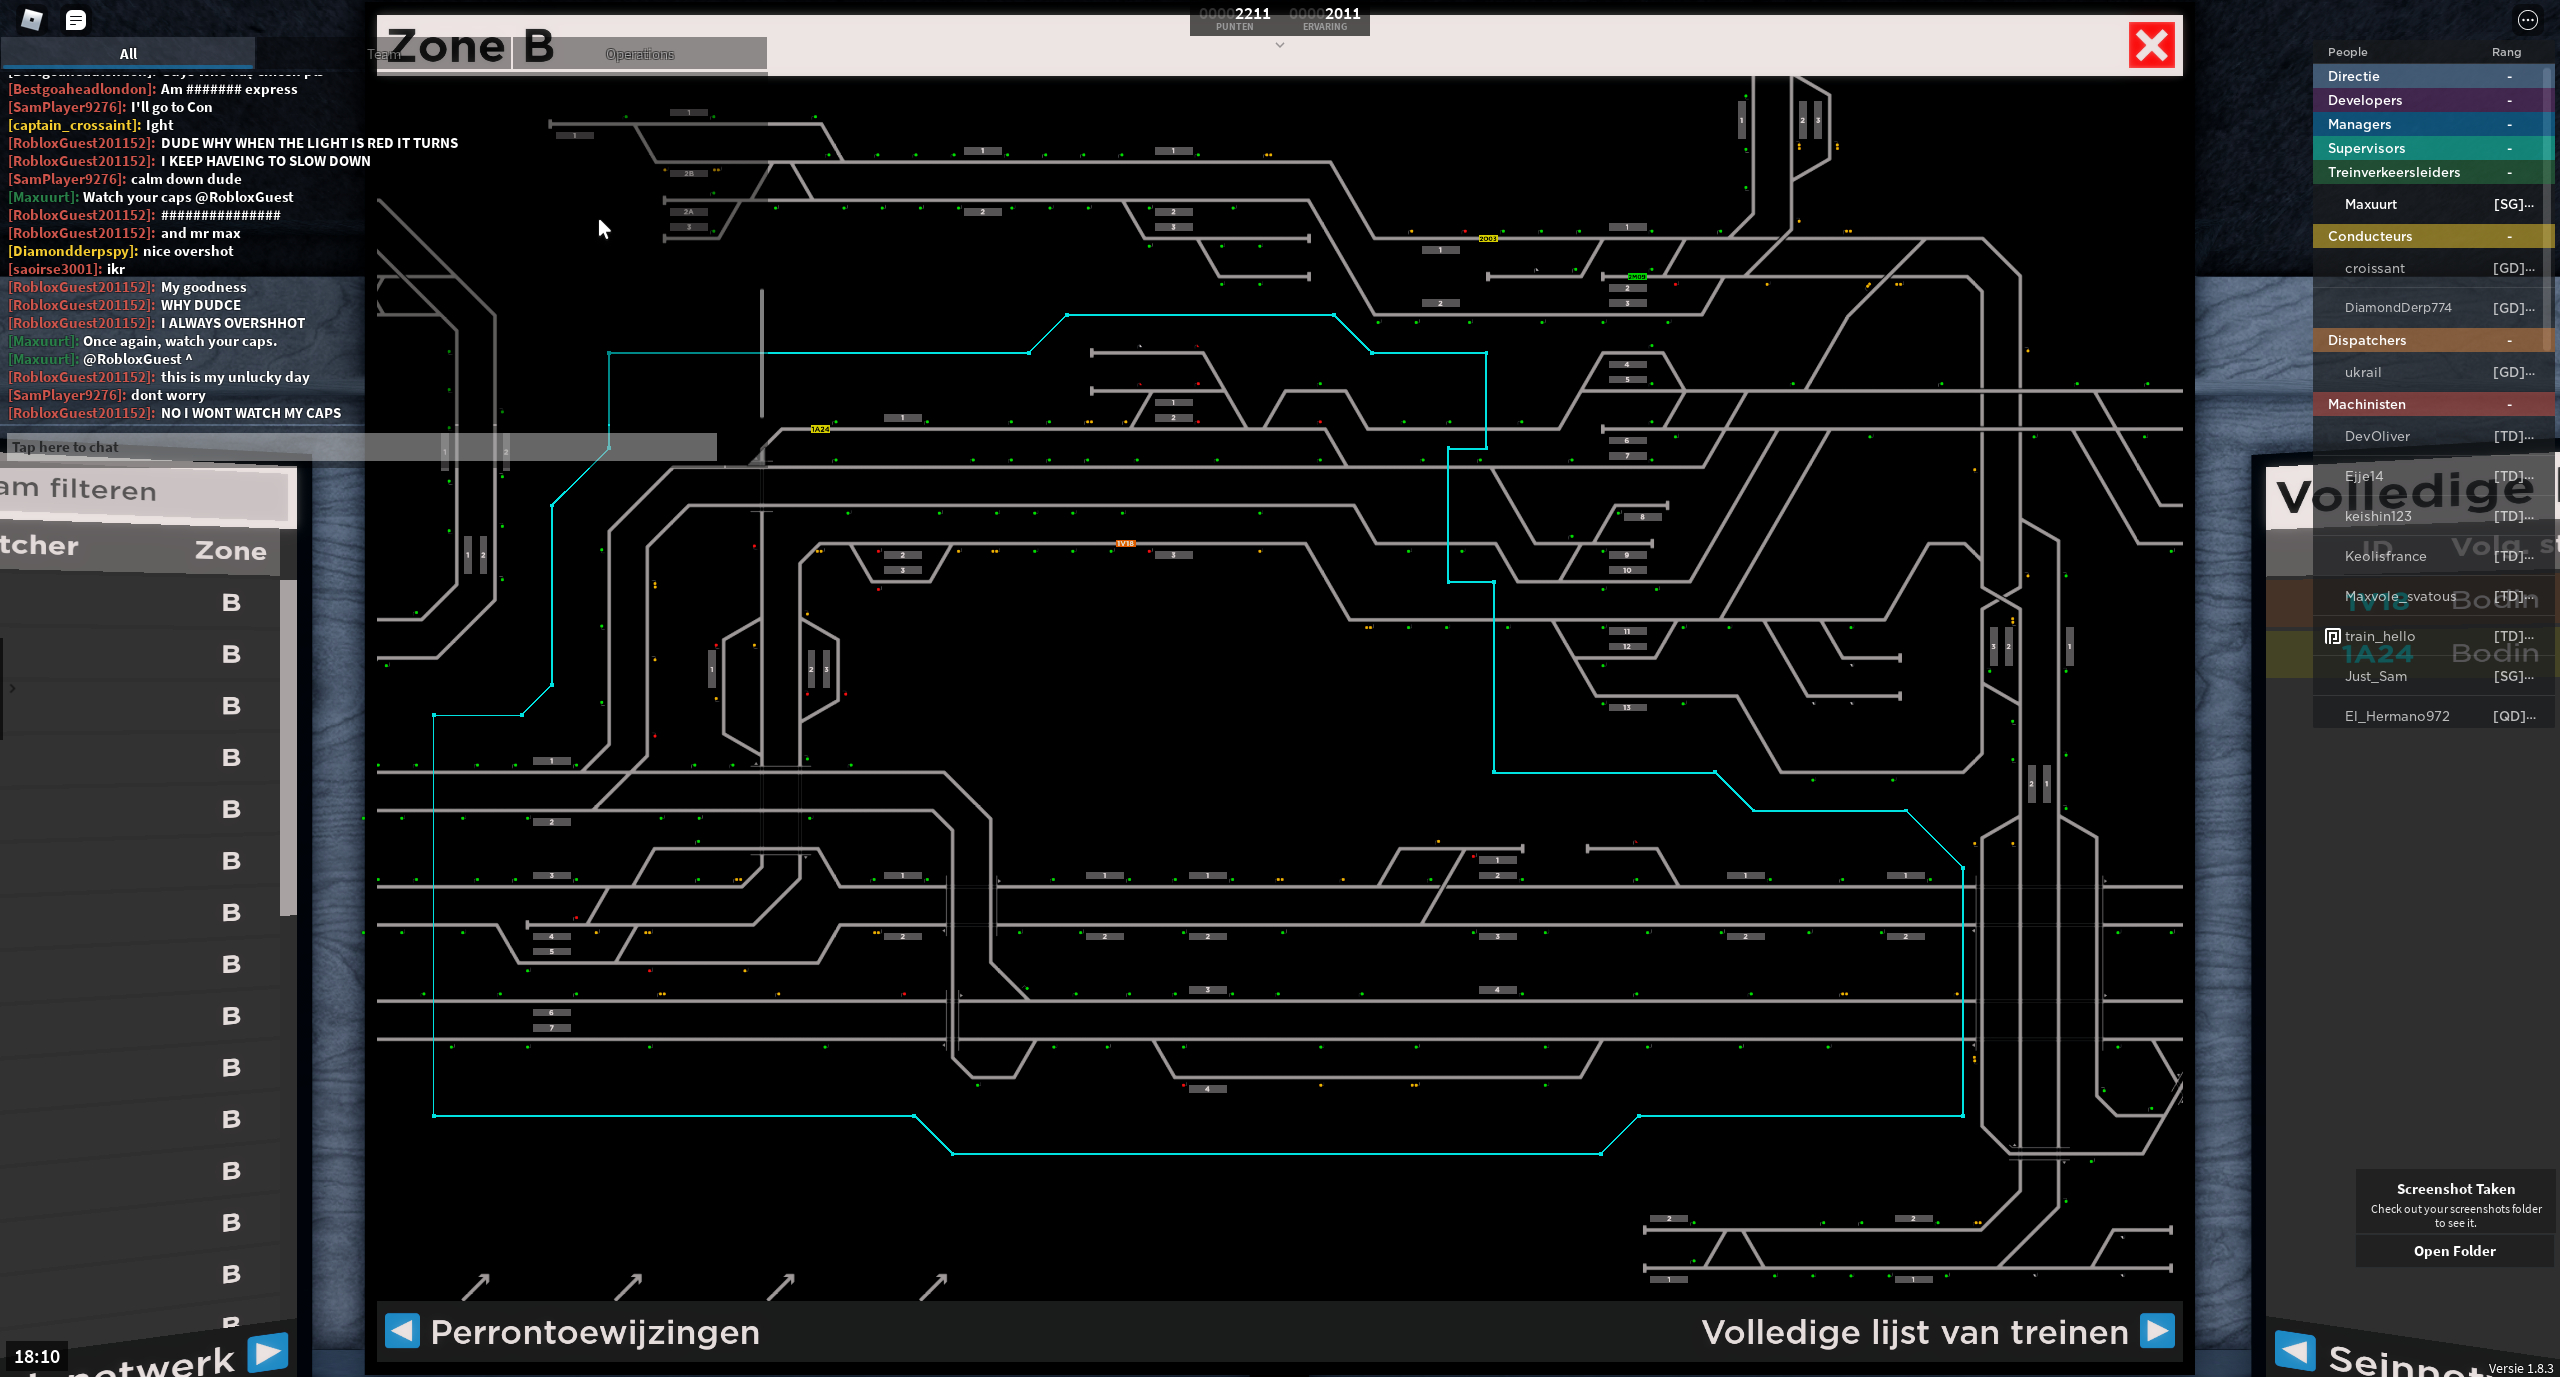Open the more options ellipsis icon
This screenshot has width=2560, height=1377.
(x=2527, y=20)
